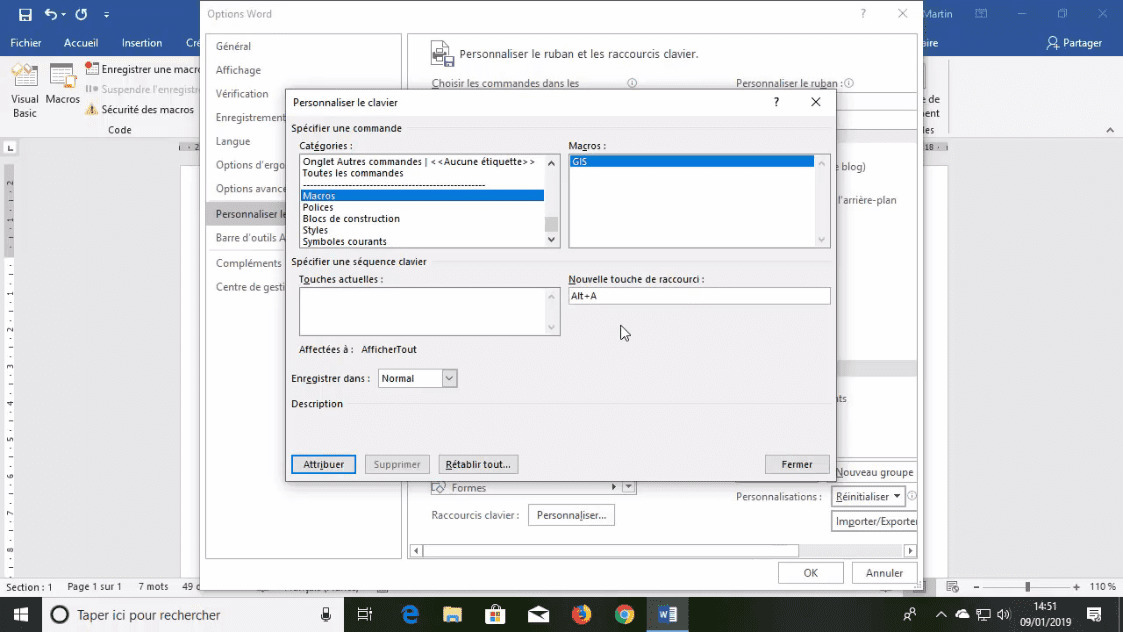This screenshot has height=632, width=1123.
Task: Click the horizontal scrollbar left arrow in Options
Action: point(416,551)
